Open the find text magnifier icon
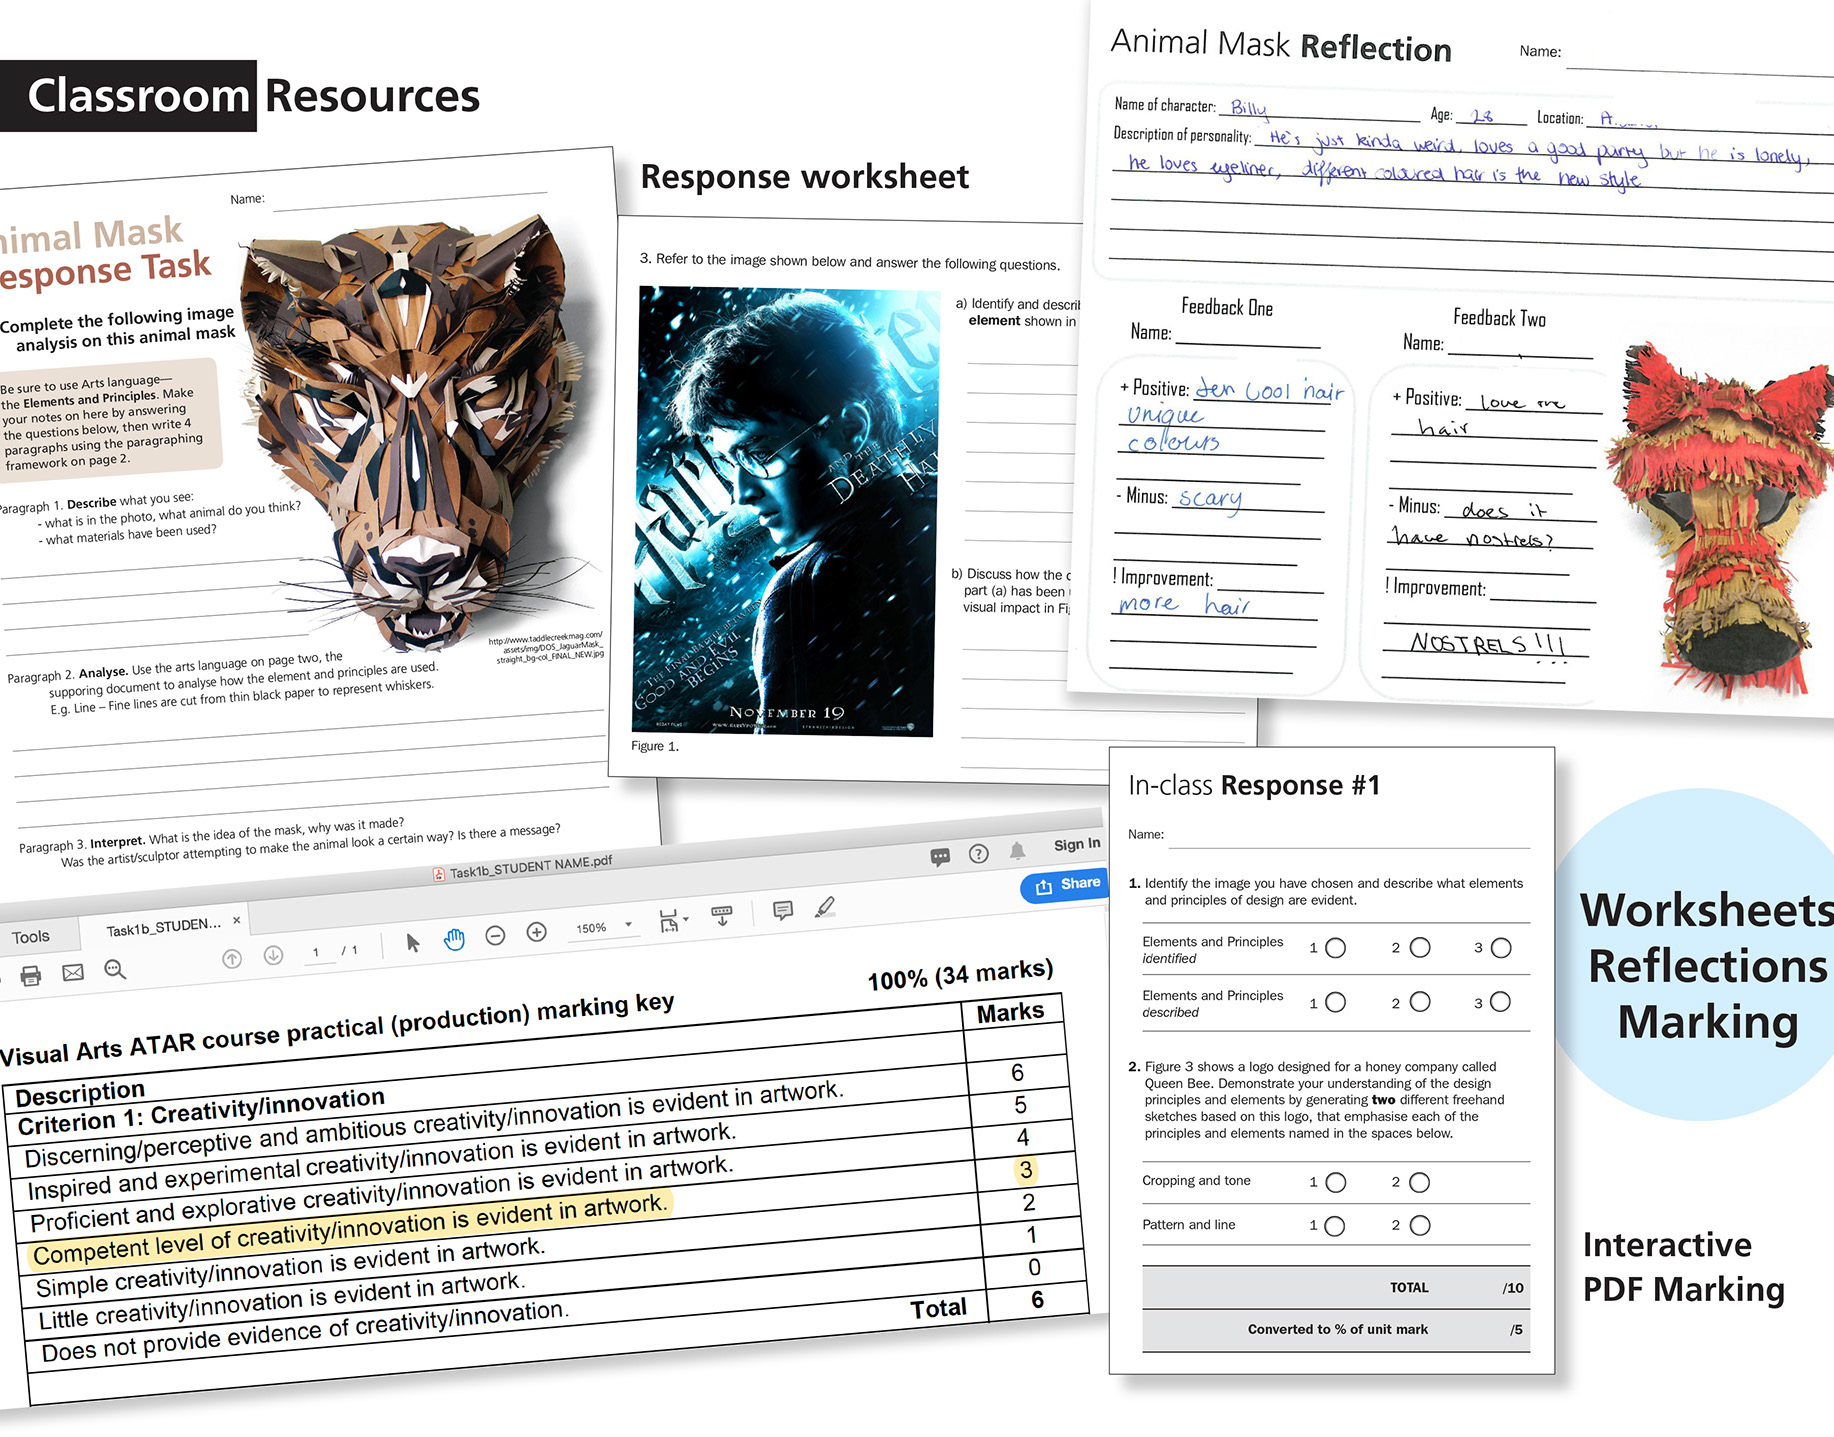Viewport: 1834px width, 1437px height. coord(115,969)
